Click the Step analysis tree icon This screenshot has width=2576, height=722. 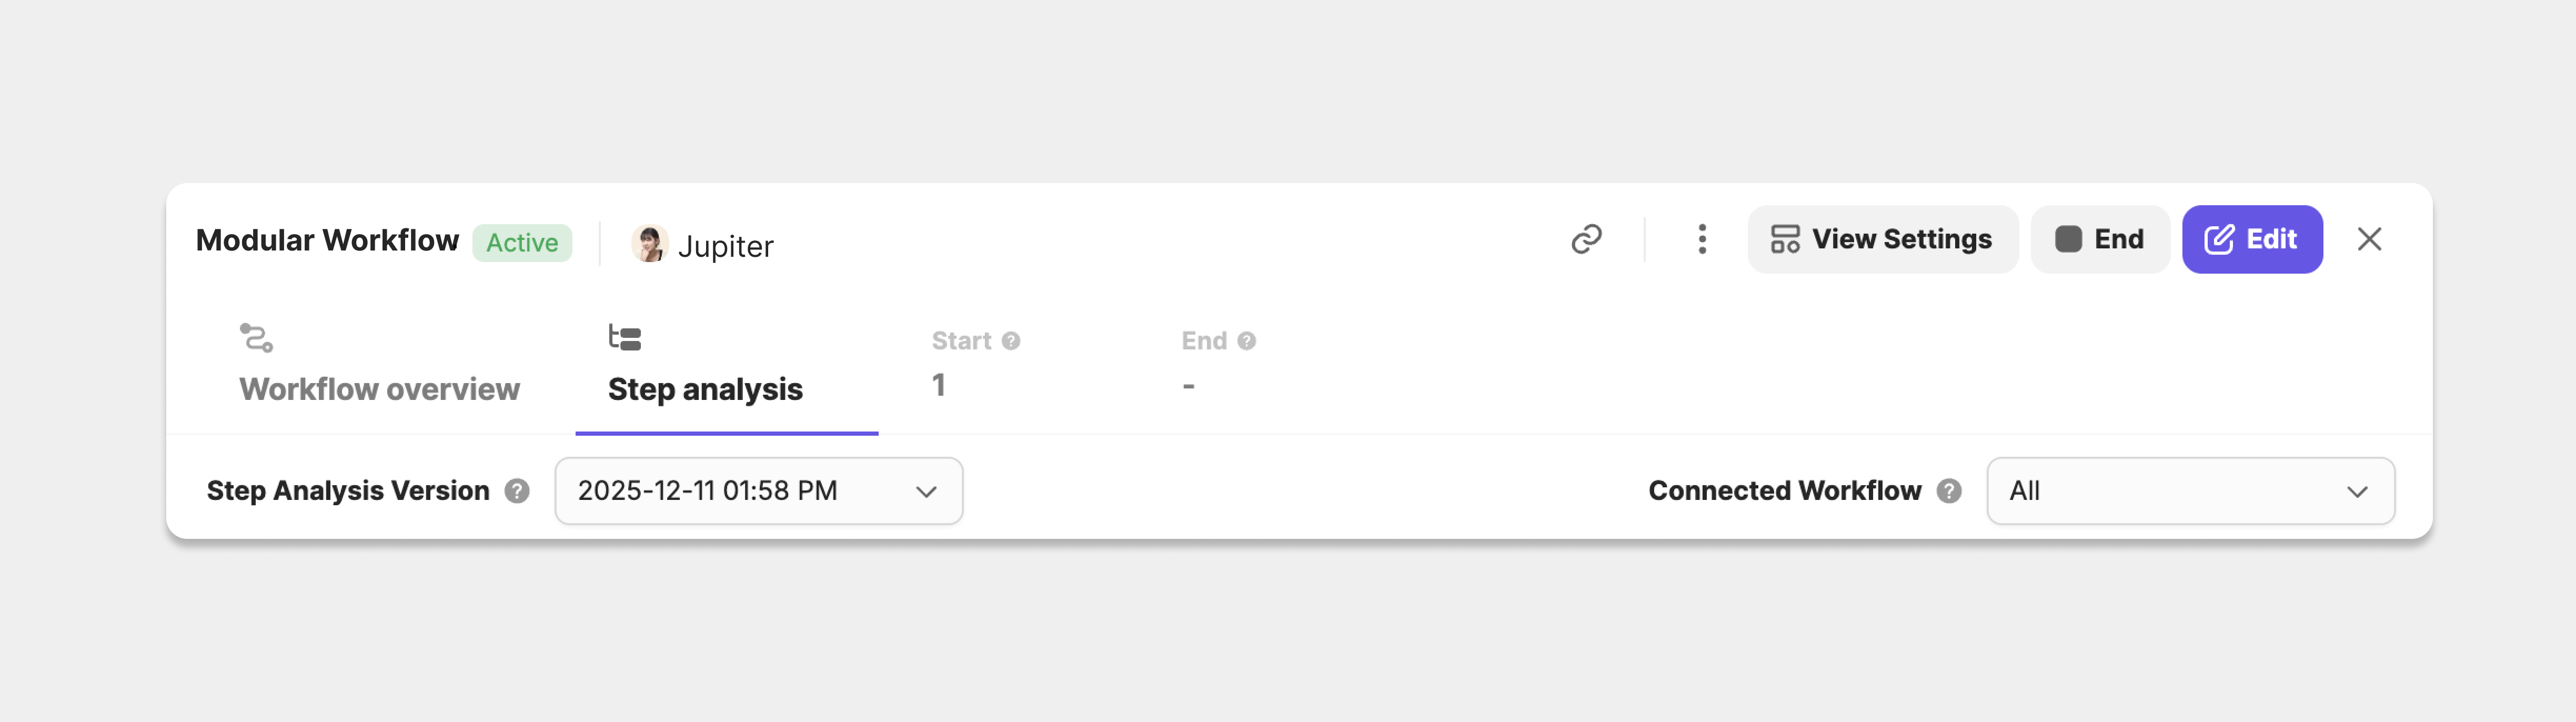coord(625,338)
